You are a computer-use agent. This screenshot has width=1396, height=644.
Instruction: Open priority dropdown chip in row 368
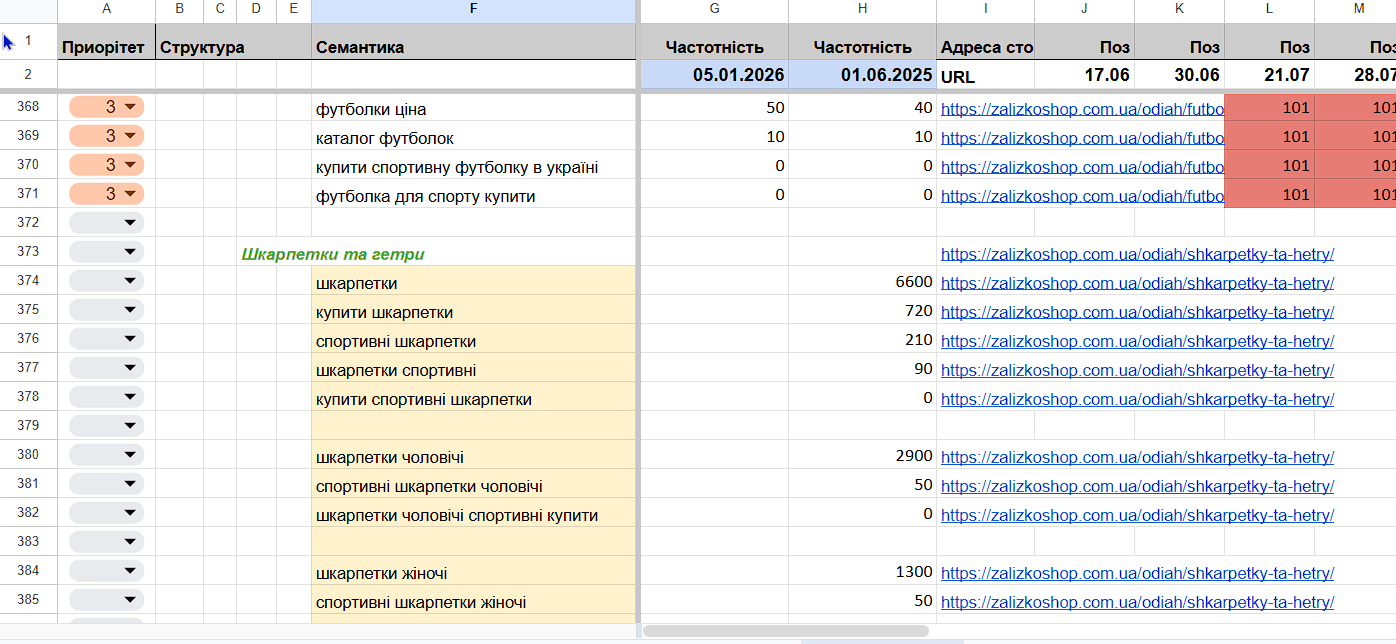click(x=107, y=108)
